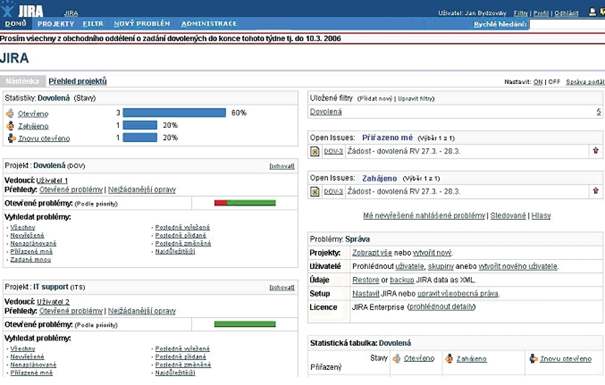Open Administrace in navigation bar
Screen dimensions: 605x385
click(x=209, y=24)
